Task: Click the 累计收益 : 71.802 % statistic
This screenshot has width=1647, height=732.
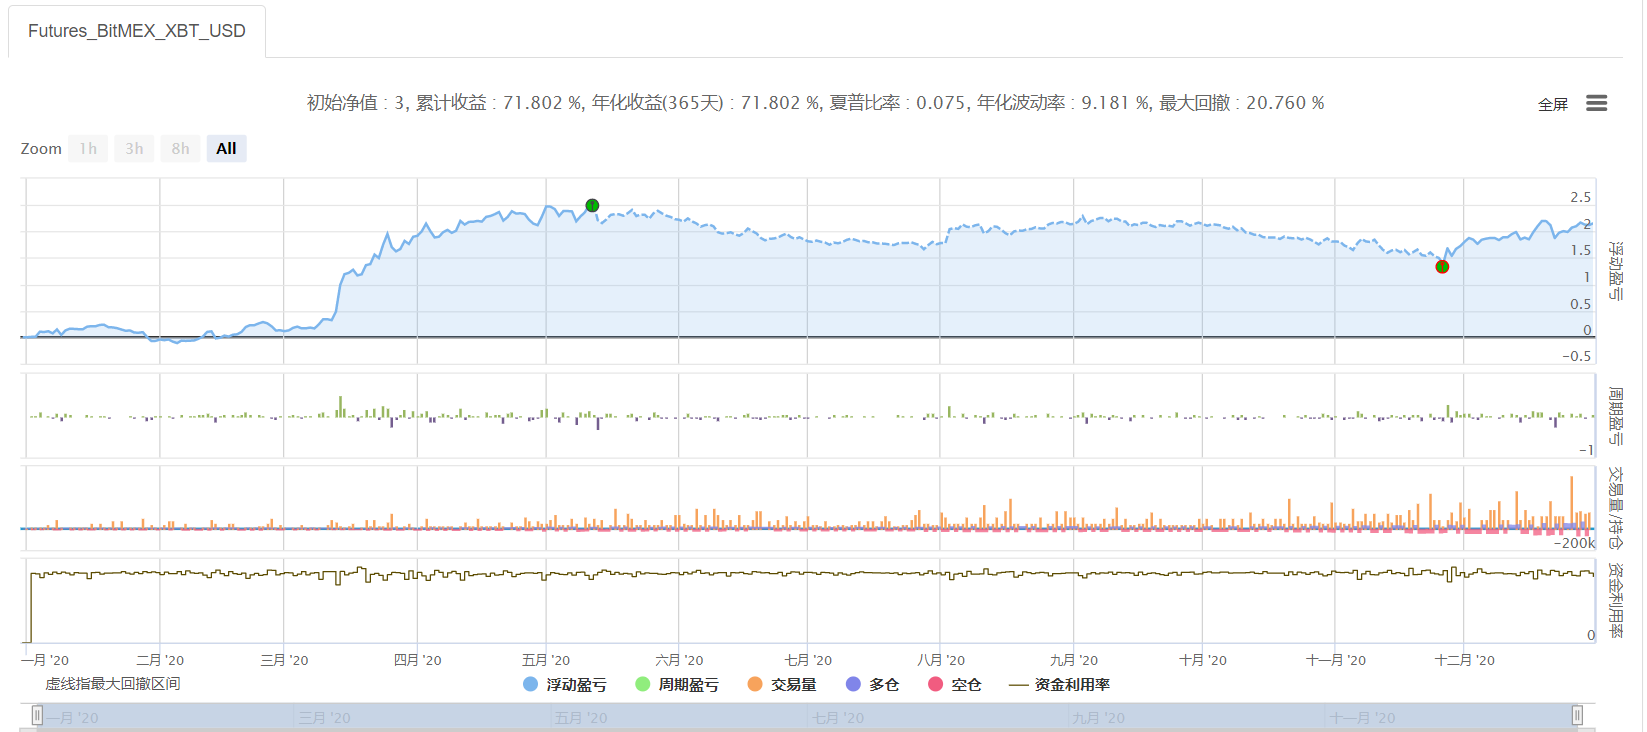Action: [500, 103]
